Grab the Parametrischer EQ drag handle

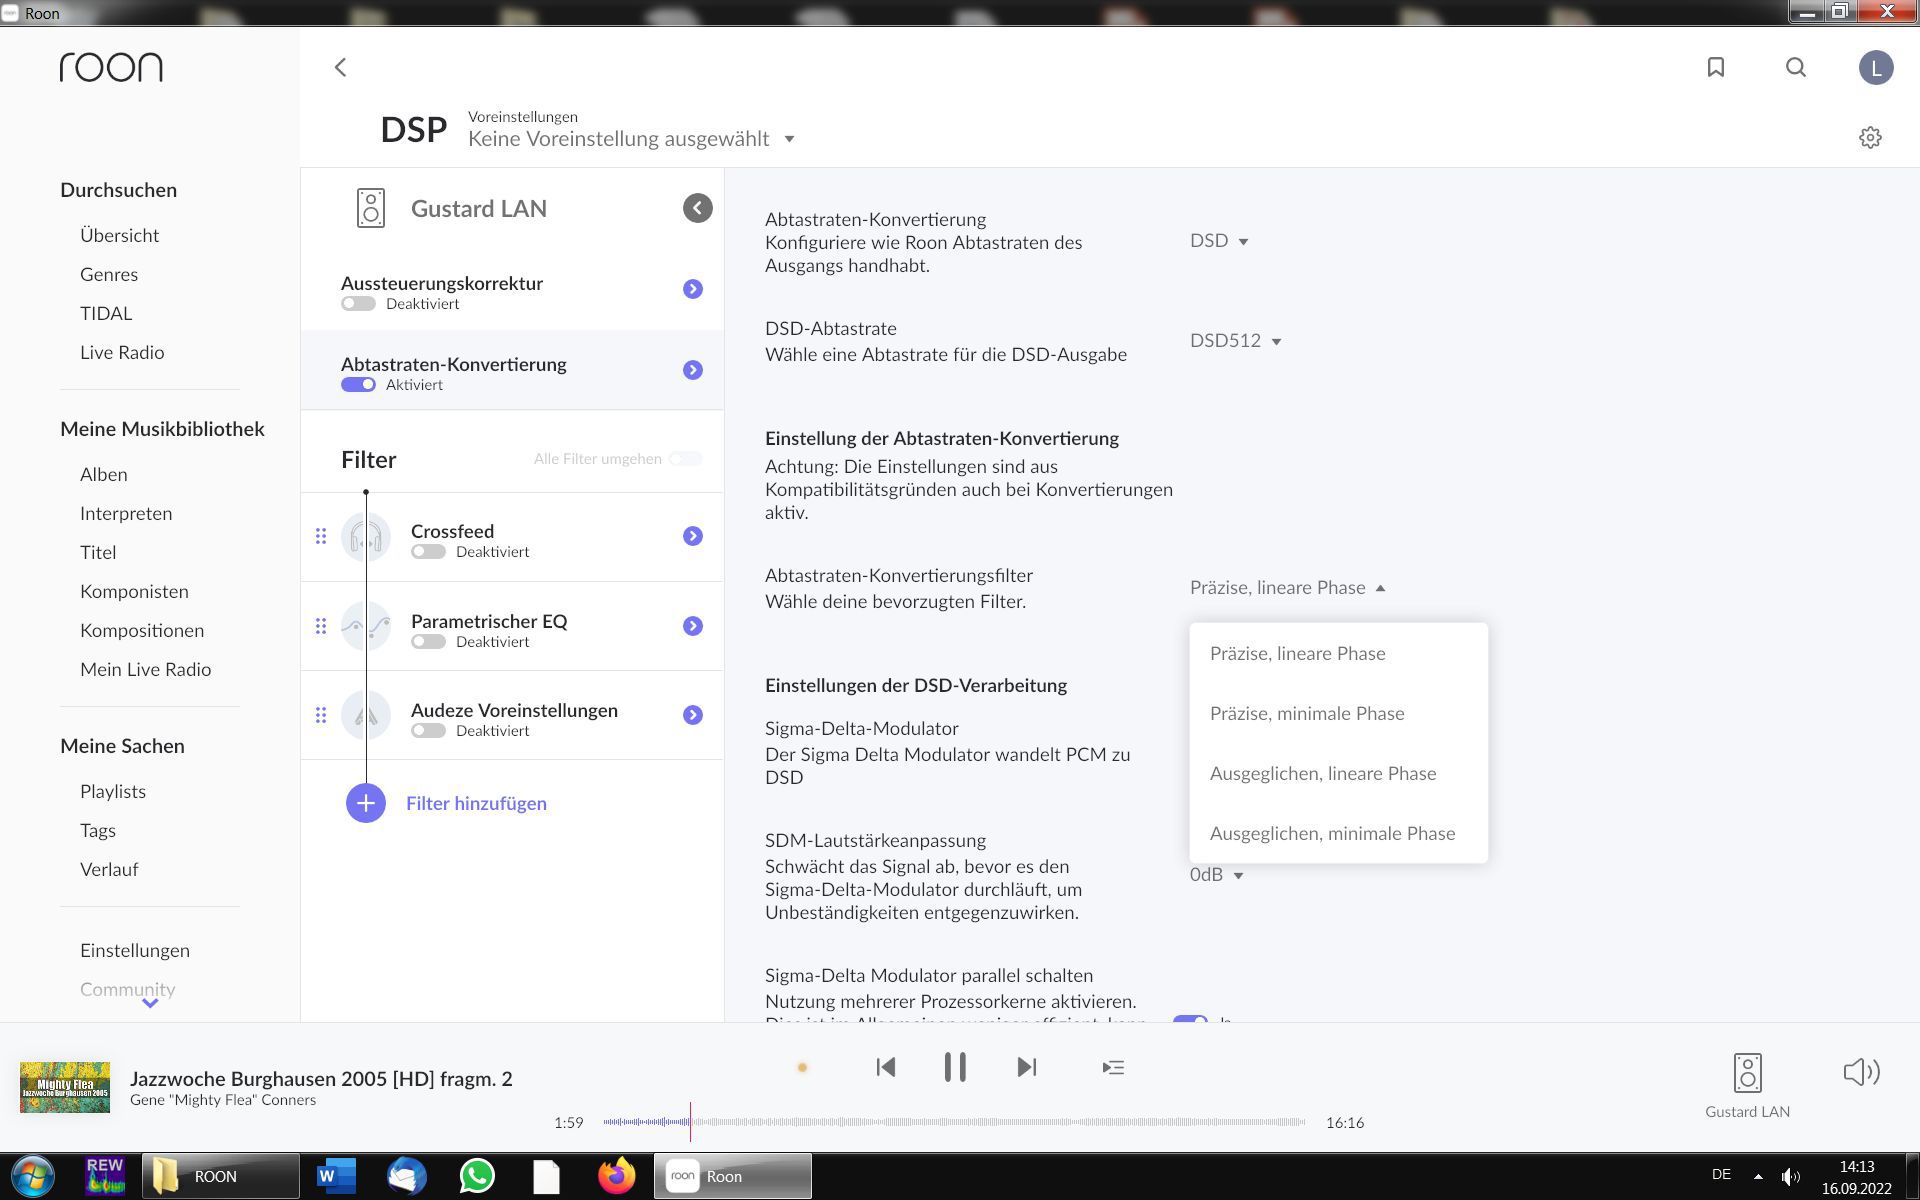tap(321, 626)
